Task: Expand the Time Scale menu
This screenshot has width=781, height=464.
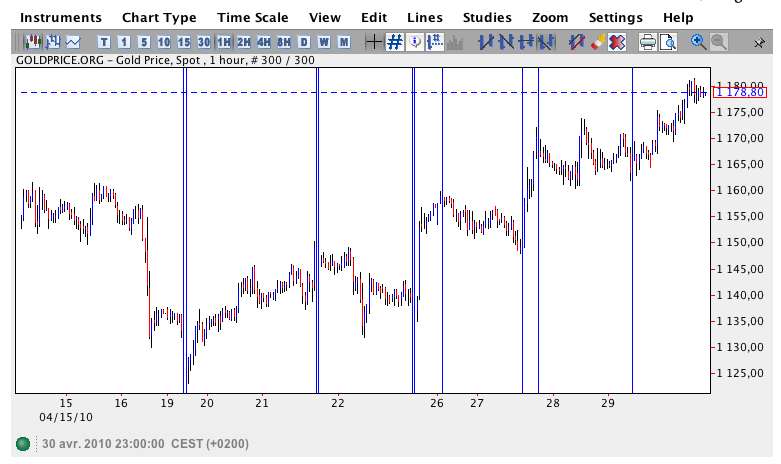Action: click(x=253, y=17)
